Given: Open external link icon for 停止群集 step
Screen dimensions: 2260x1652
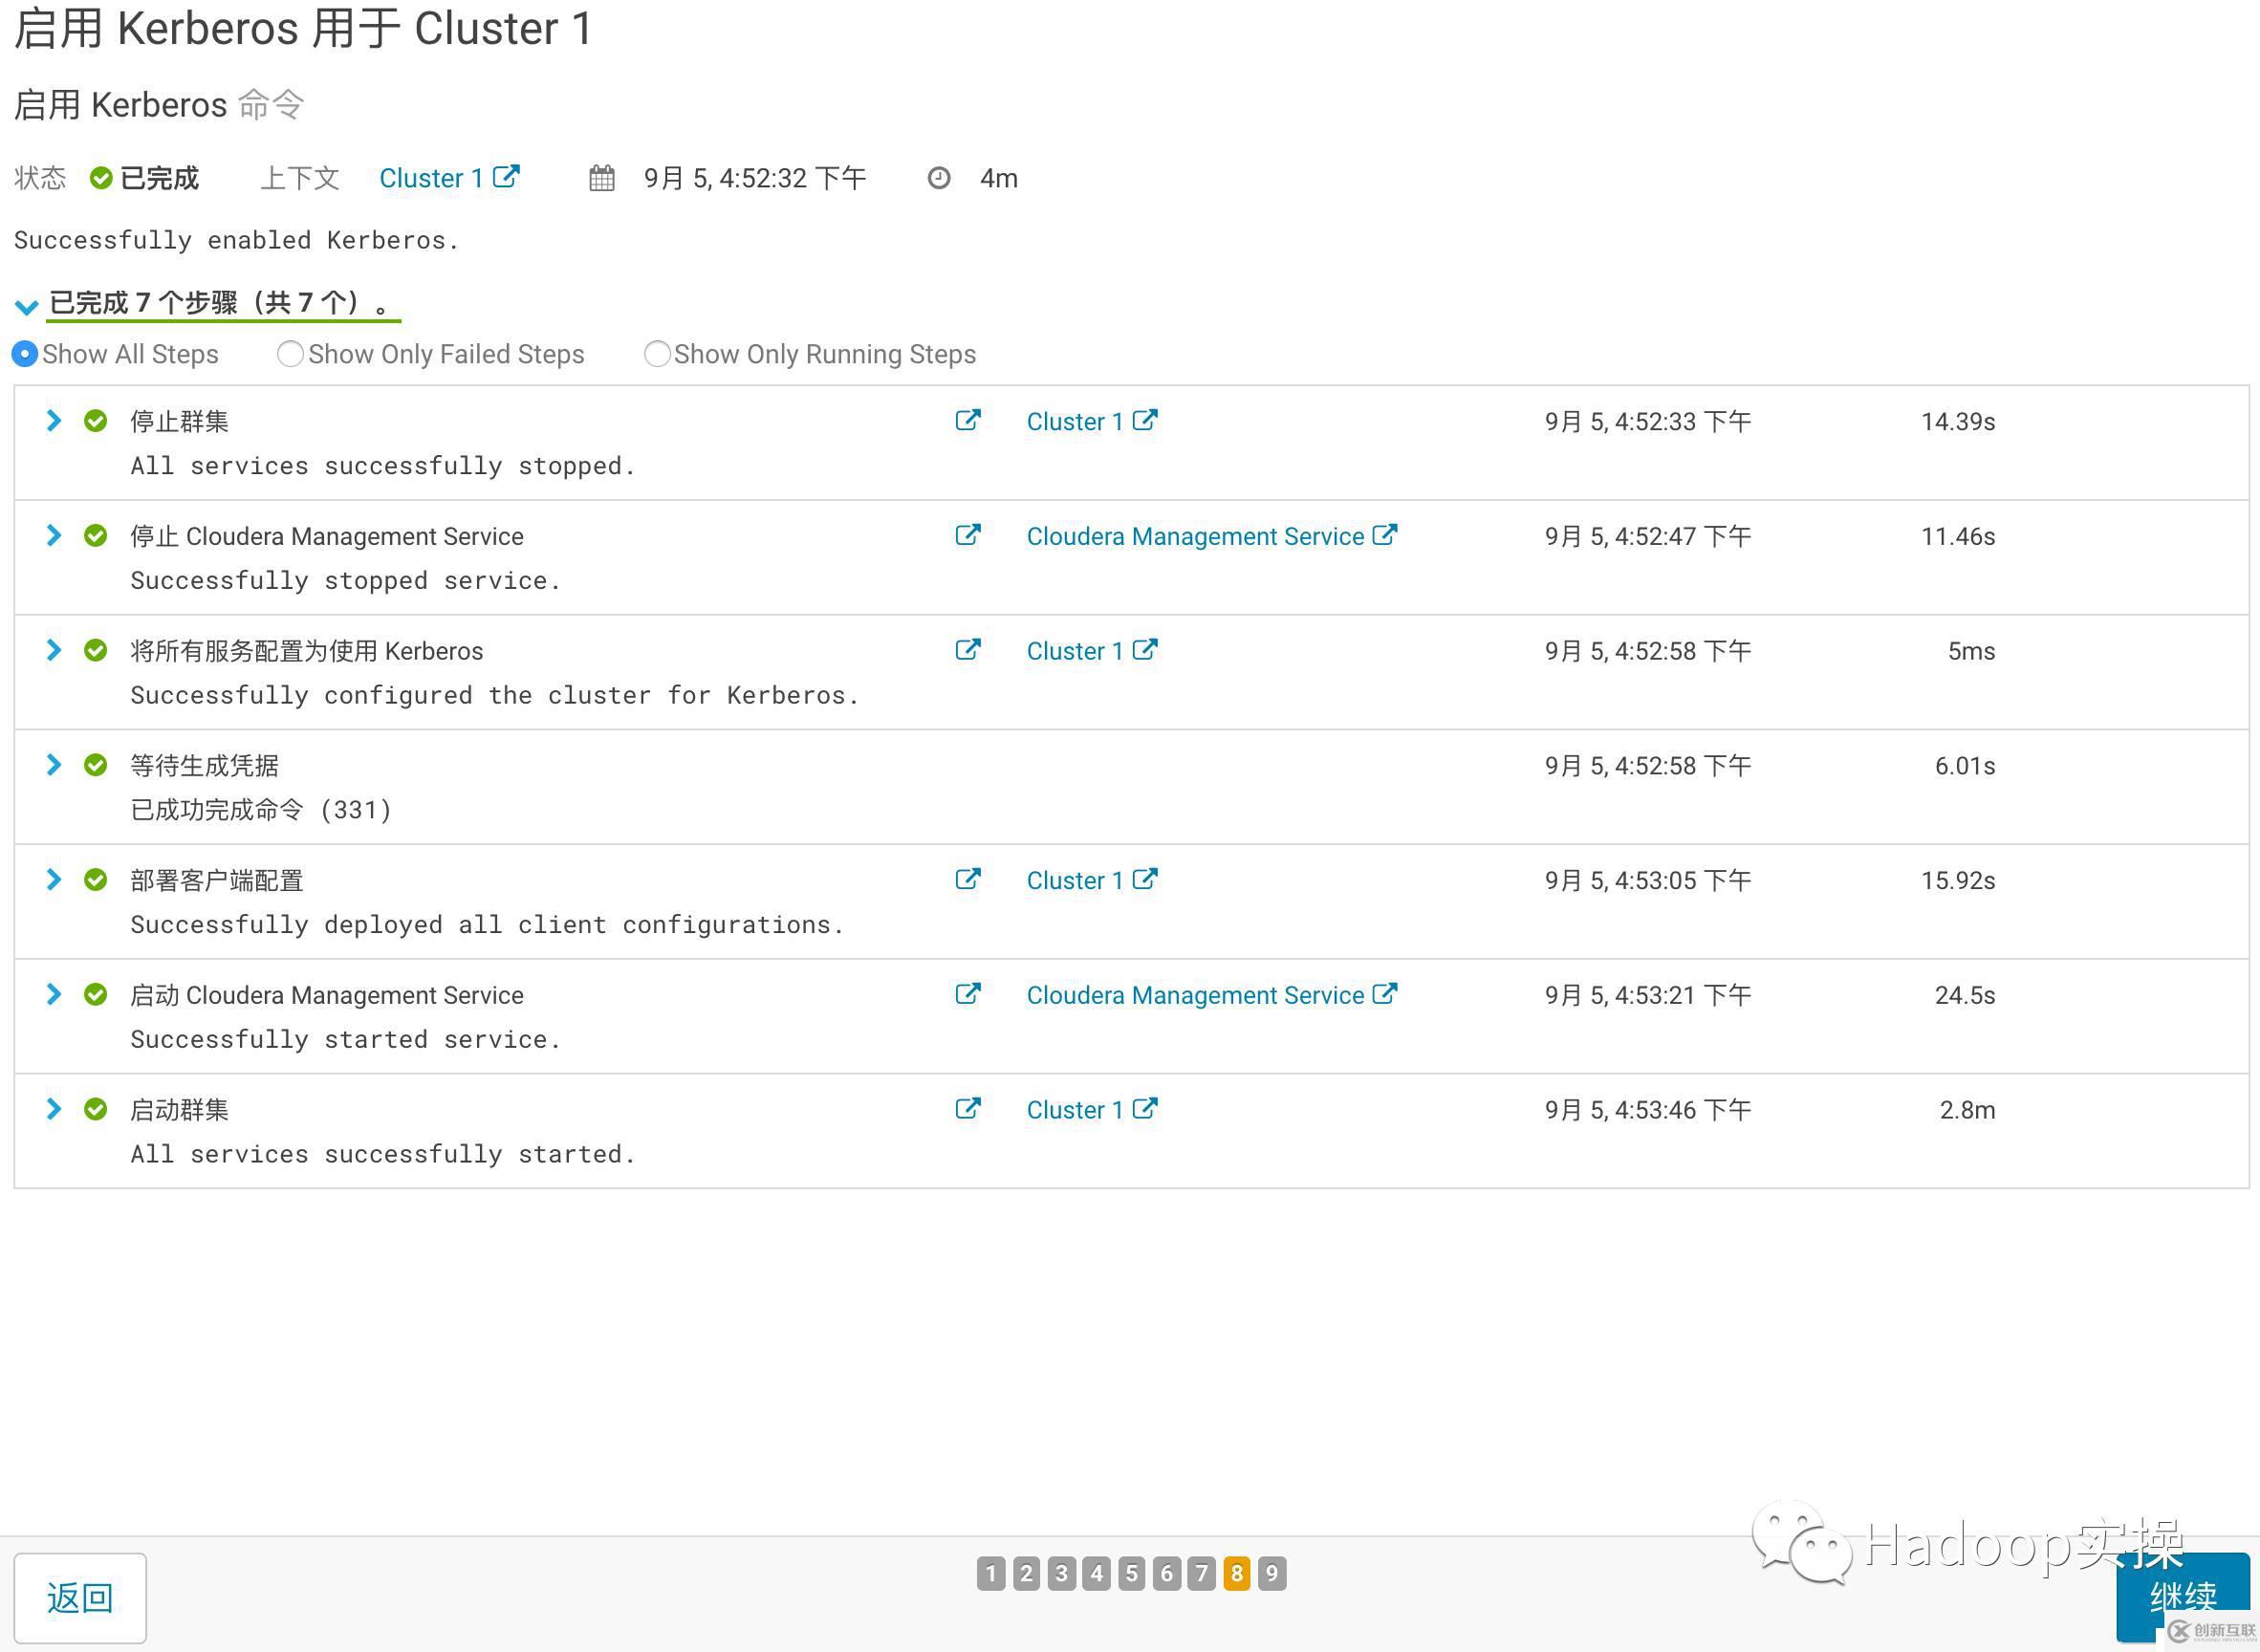Looking at the screenshot, I should point(967,420).
